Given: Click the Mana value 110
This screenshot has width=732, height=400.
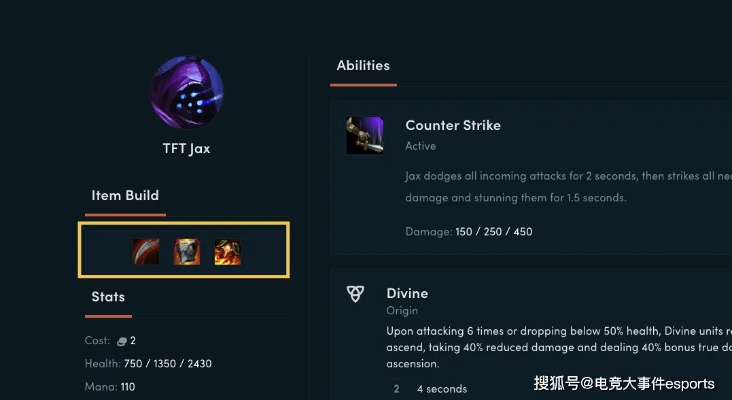Looking at the screenshot, I should (127, 387).
